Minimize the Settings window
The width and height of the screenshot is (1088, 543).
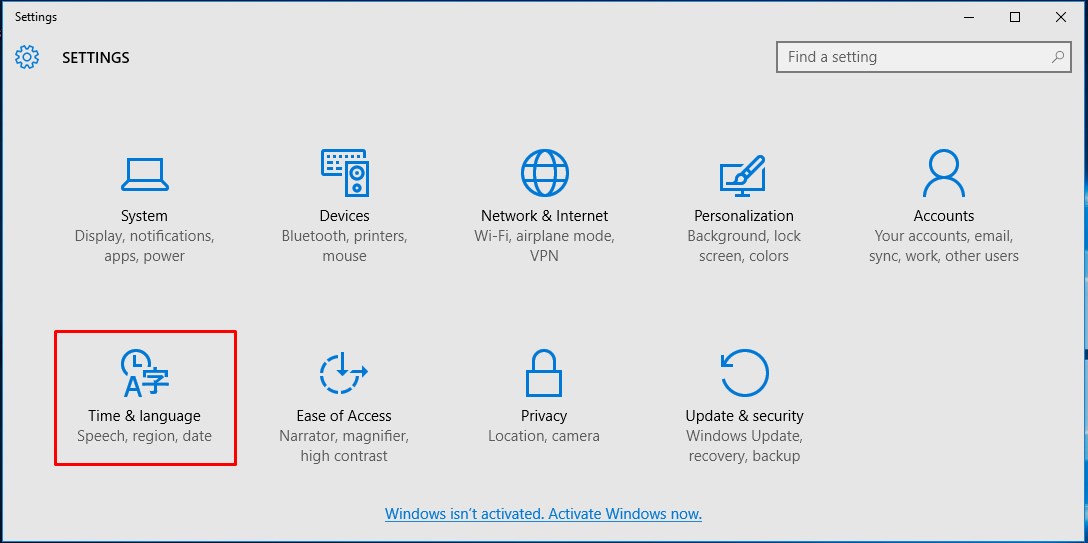tap(969, 17)
